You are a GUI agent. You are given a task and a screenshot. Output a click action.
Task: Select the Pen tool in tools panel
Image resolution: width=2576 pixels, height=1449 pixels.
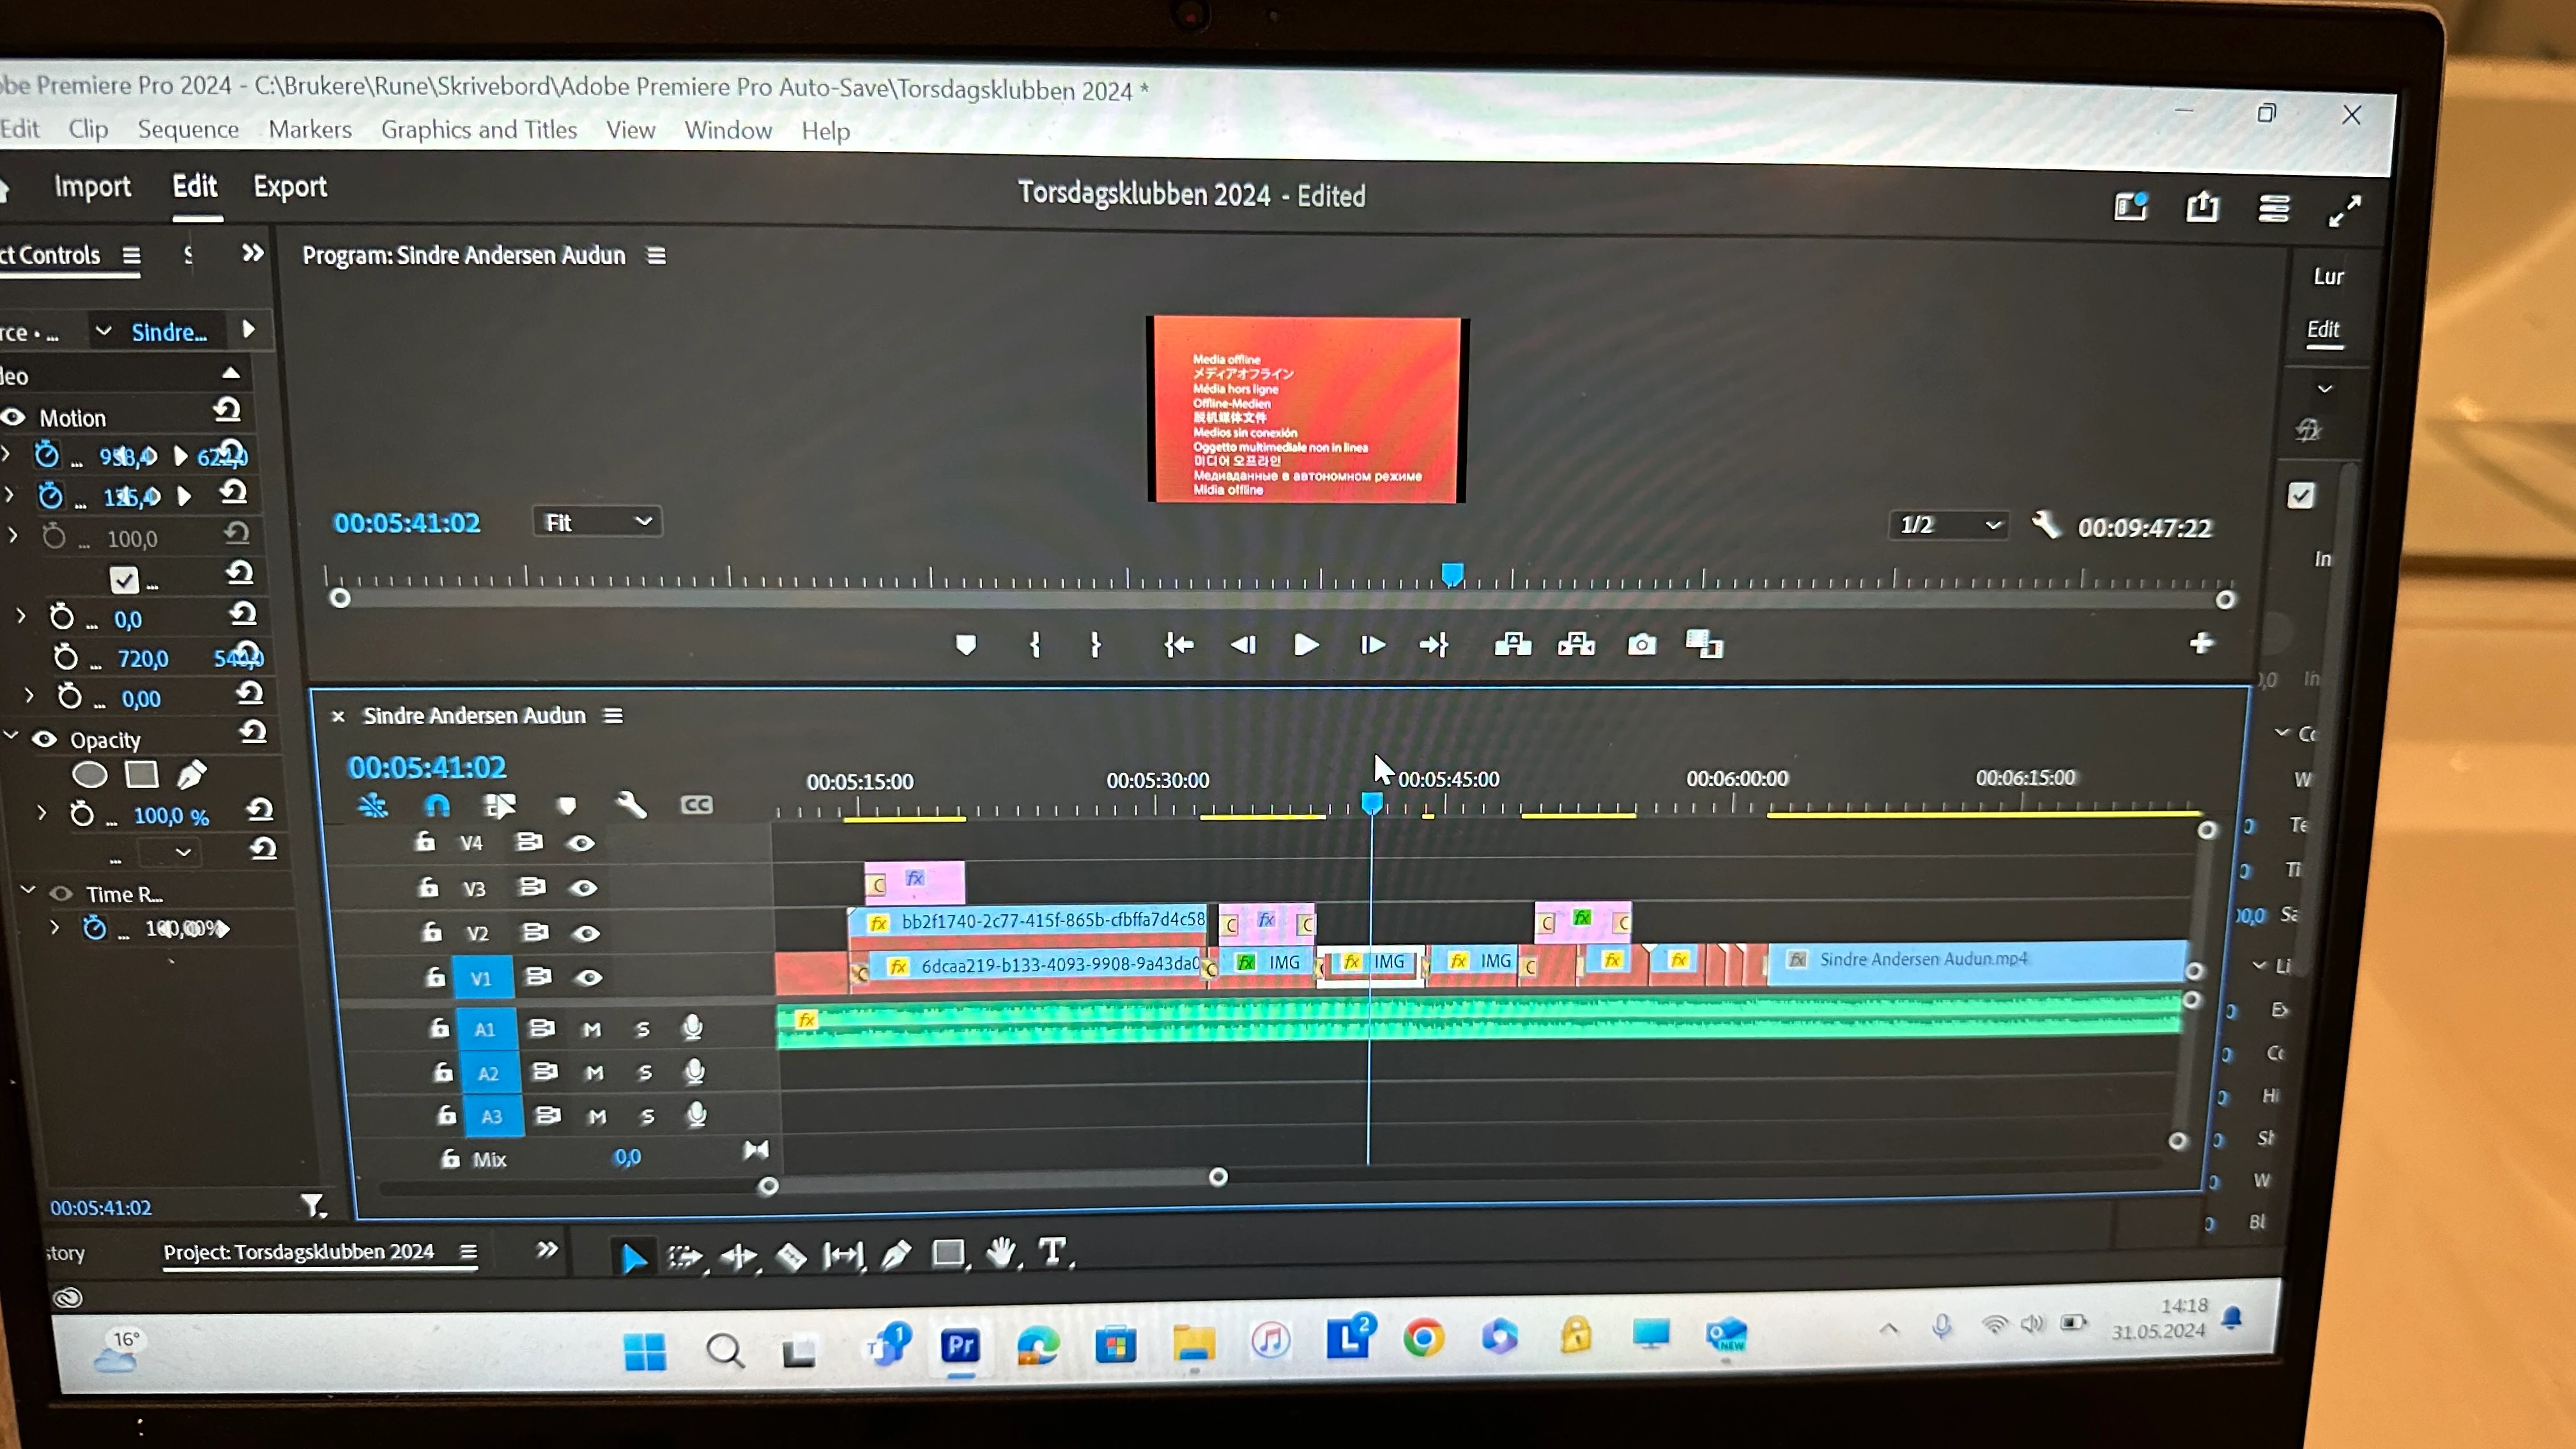895,1254
